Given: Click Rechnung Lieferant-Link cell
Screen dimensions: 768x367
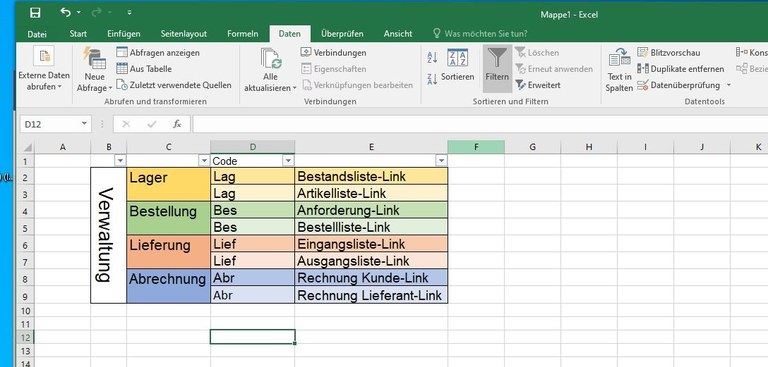Looking at the screenshot, I should coord(371,295).
